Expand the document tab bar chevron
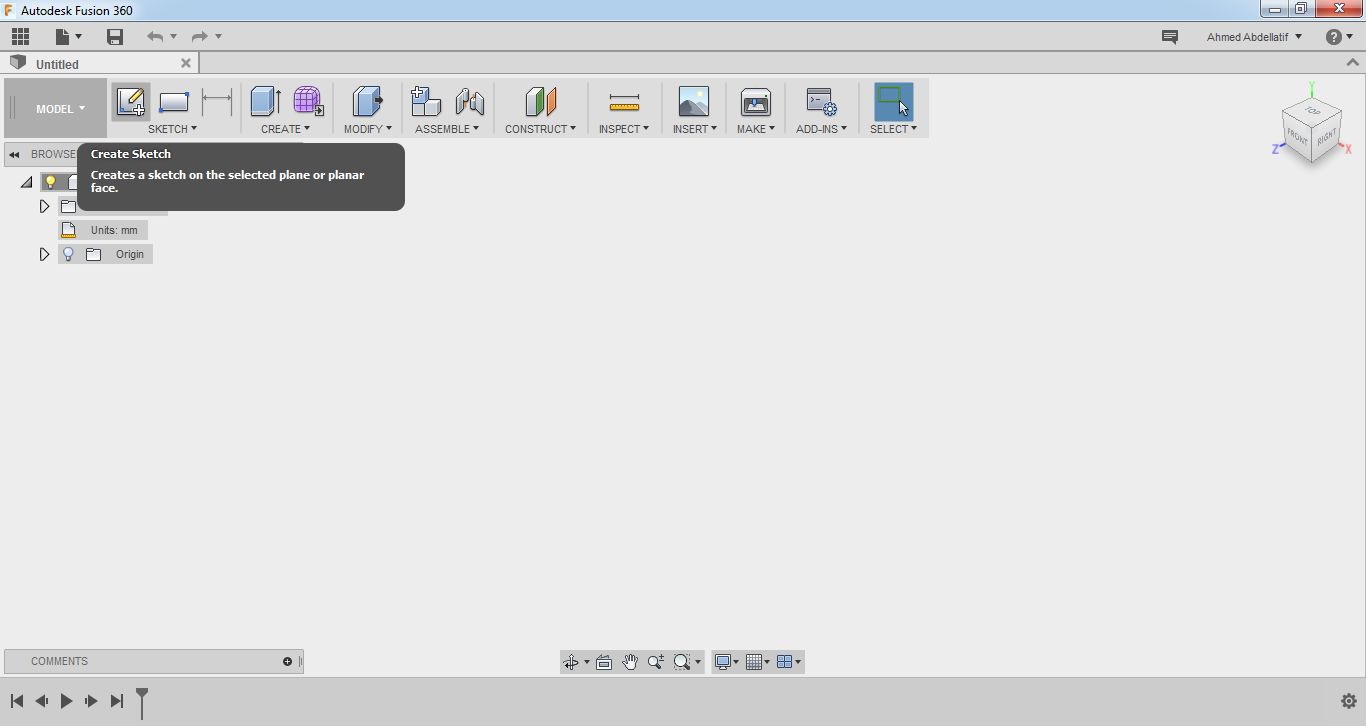This screenshot has height=726, width=1366. click(1353, 63)
